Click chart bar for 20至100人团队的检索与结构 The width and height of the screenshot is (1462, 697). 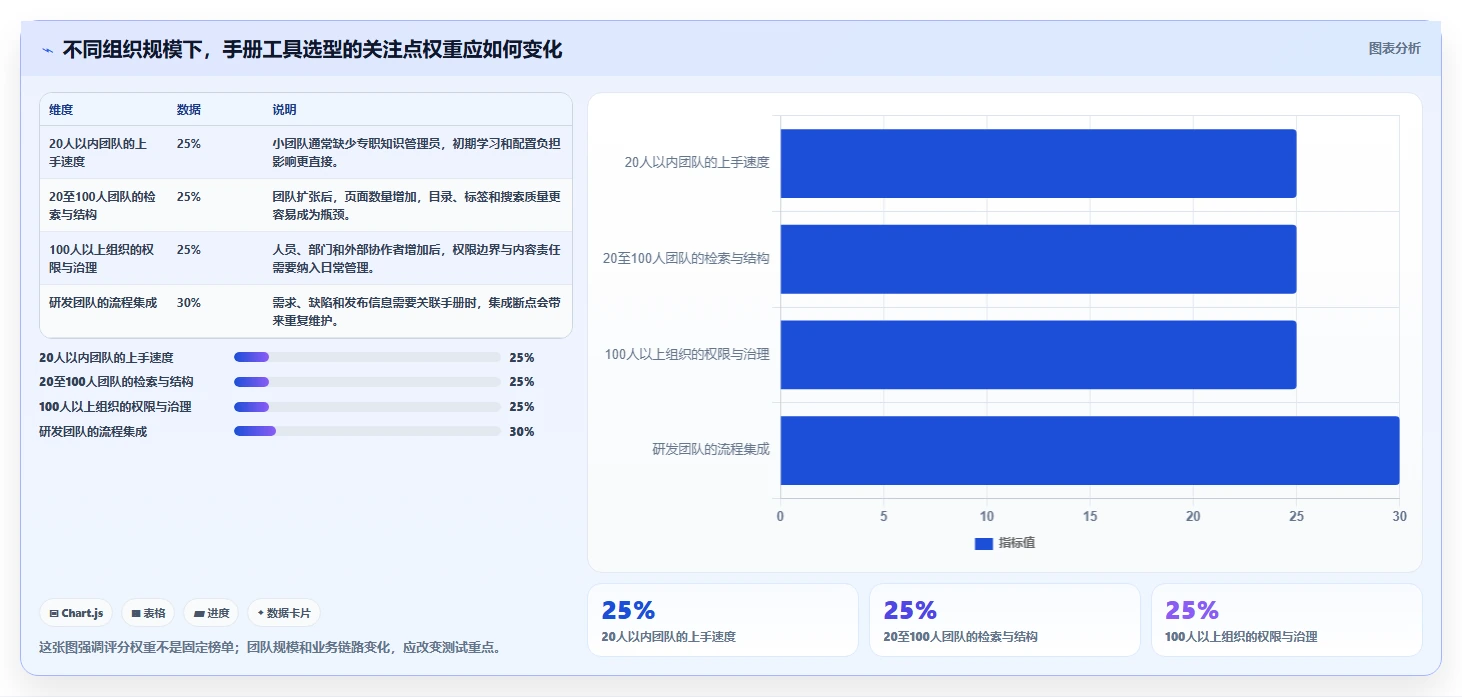[x=1038, y=259]
